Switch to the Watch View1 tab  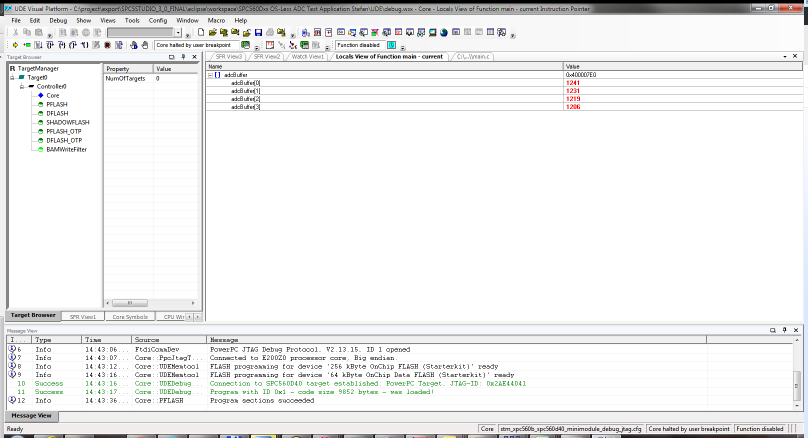[x=307, y=57]
